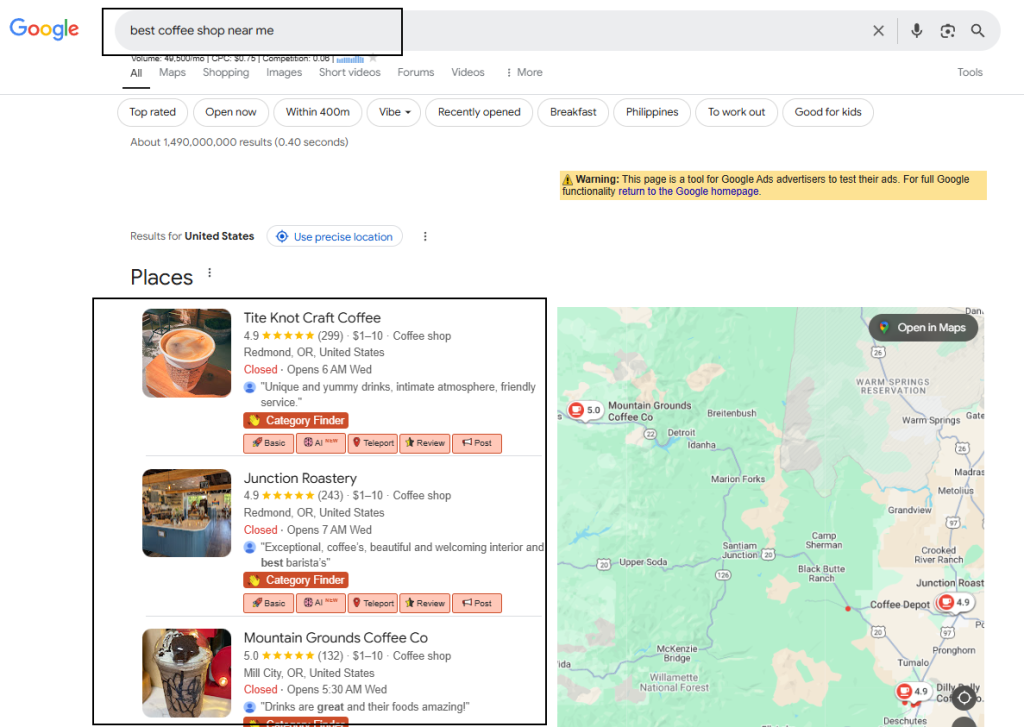Open Forums results tab
The height and width of the screenshot is (727, 1024).
coord(415,73)
